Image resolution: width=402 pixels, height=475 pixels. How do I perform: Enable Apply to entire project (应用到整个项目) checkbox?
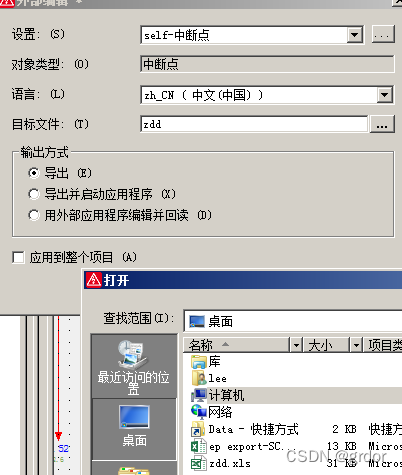18,257
